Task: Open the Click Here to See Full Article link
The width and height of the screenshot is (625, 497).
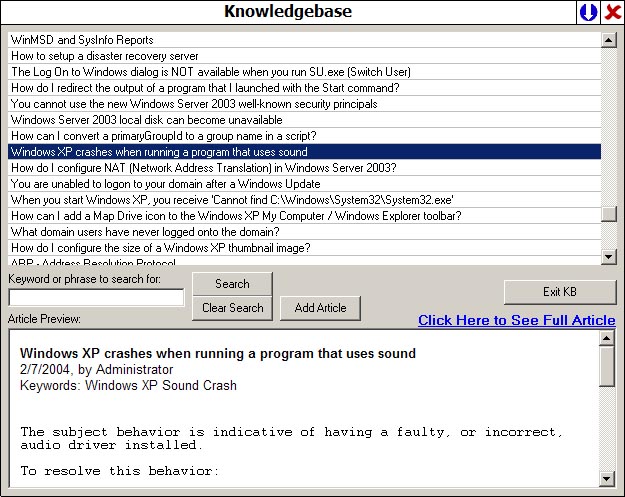Action: pos(517,320)
